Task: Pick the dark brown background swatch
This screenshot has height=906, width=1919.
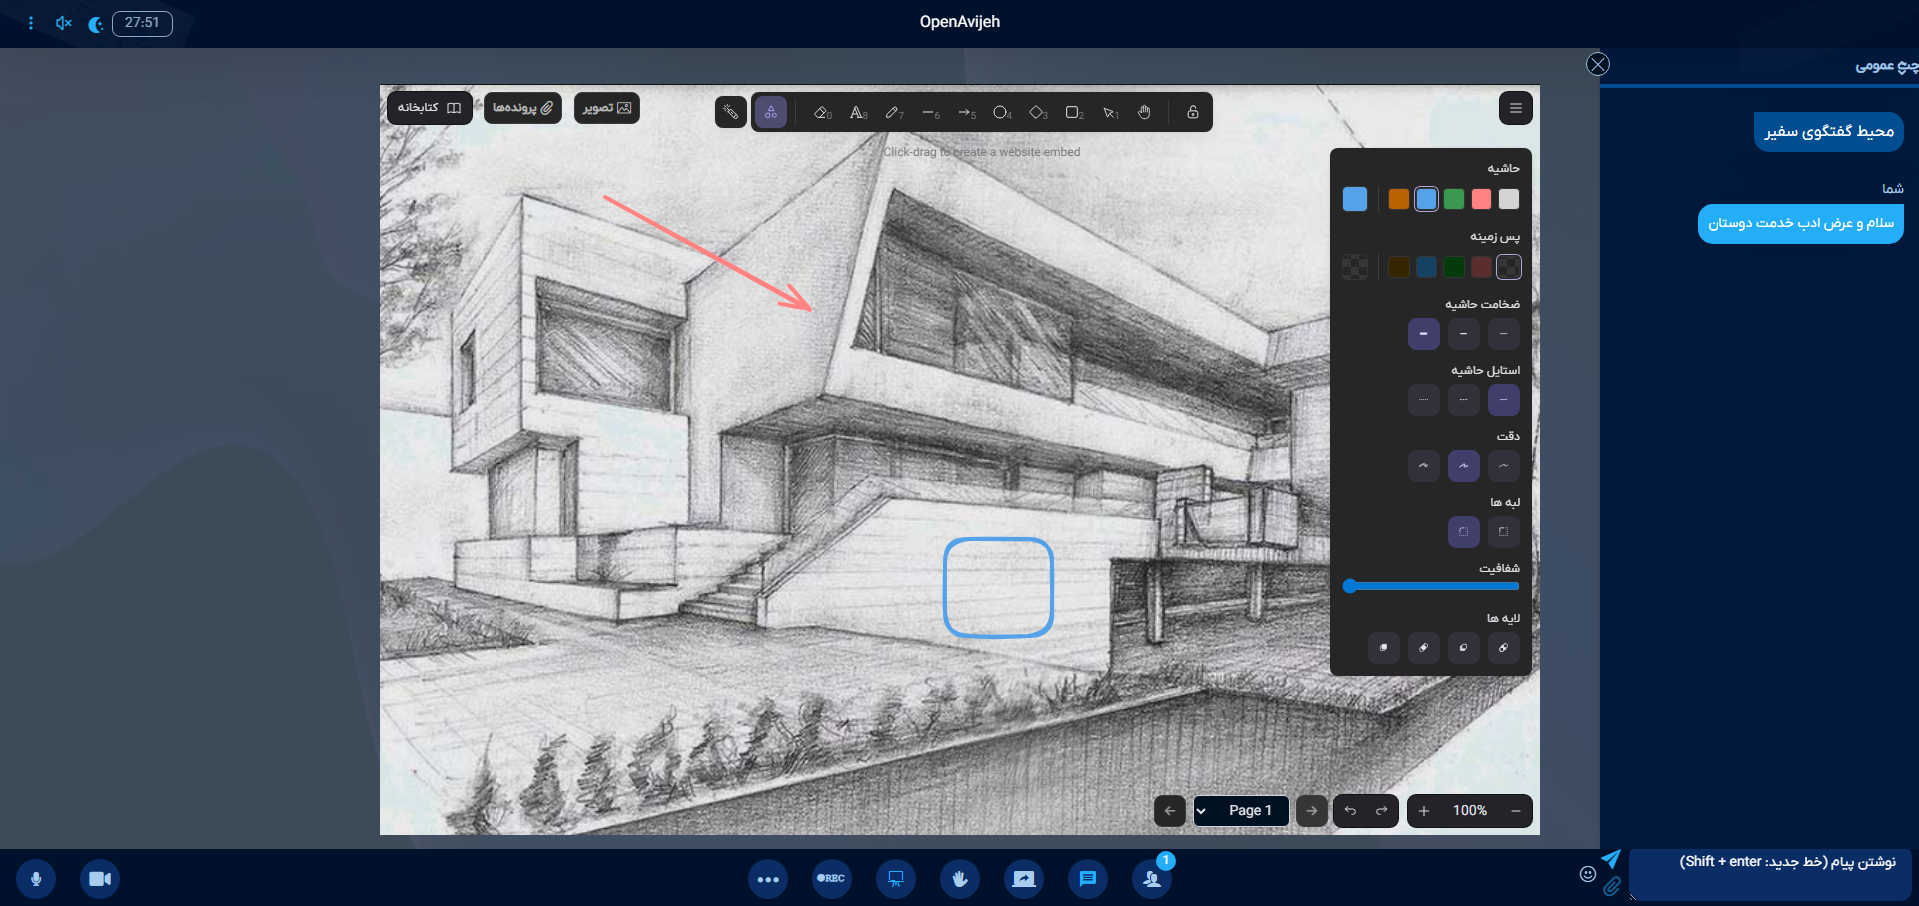Action: (1399, 267)
